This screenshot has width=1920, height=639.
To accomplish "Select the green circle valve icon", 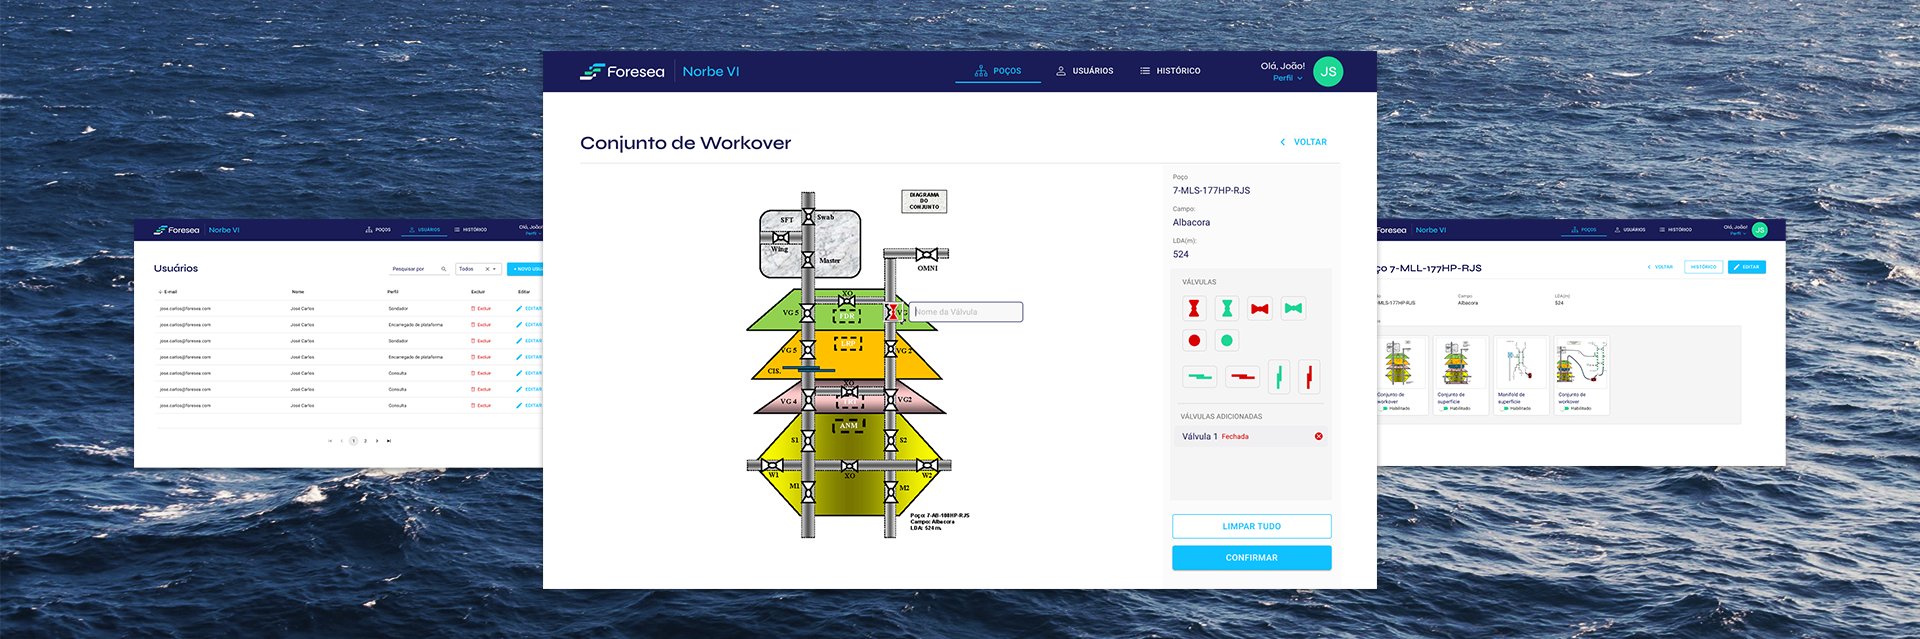I will [1227, 341].
